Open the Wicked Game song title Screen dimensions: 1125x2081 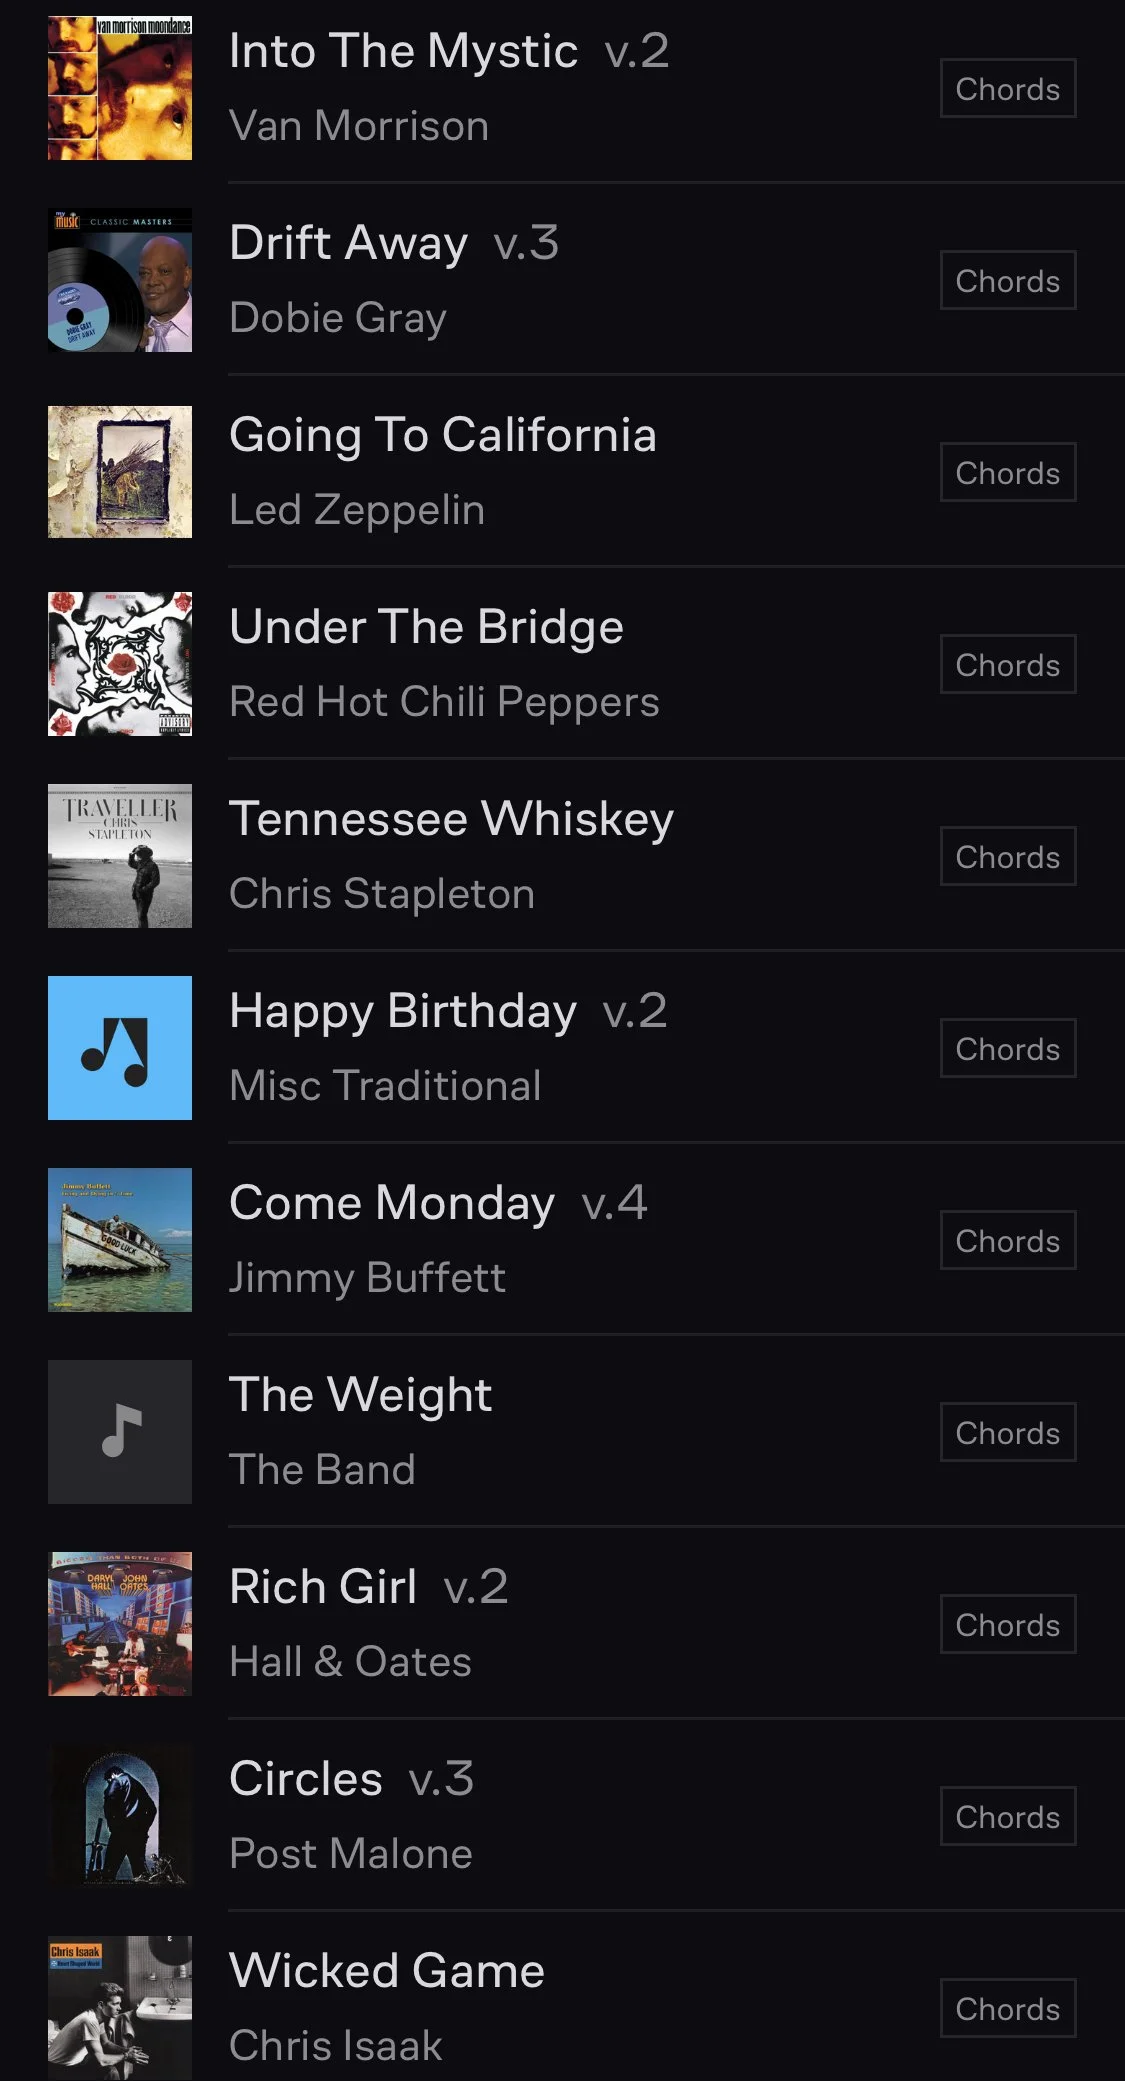tap(387, 1970)
